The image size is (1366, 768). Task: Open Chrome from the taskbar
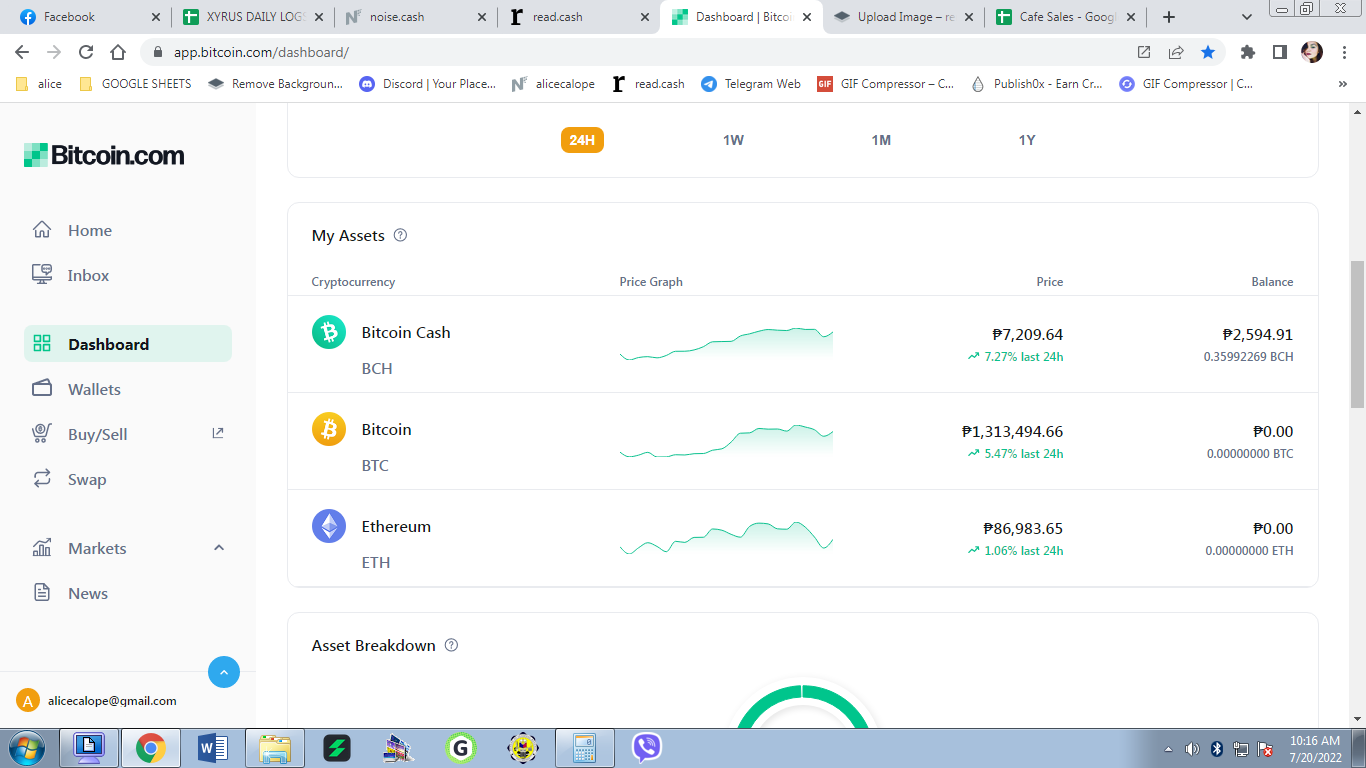(151, 748)
